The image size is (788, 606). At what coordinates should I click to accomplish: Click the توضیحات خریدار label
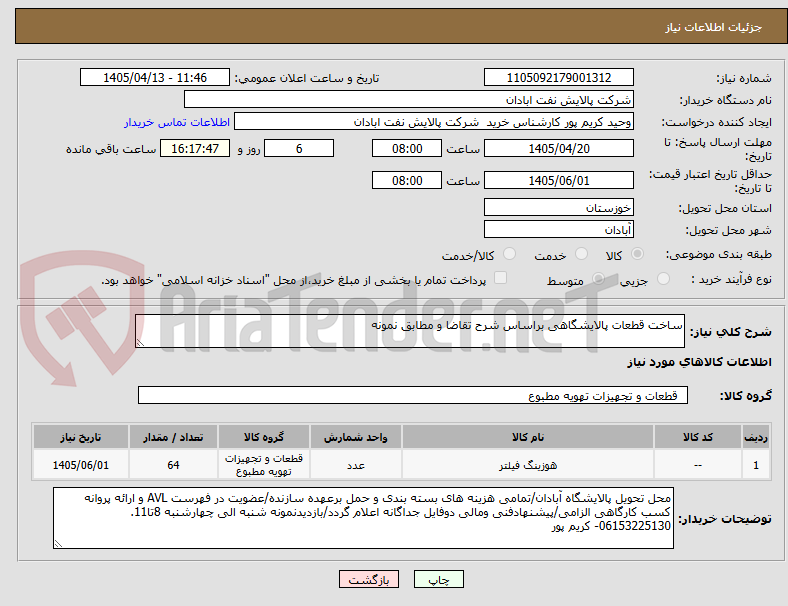point(725,519)
